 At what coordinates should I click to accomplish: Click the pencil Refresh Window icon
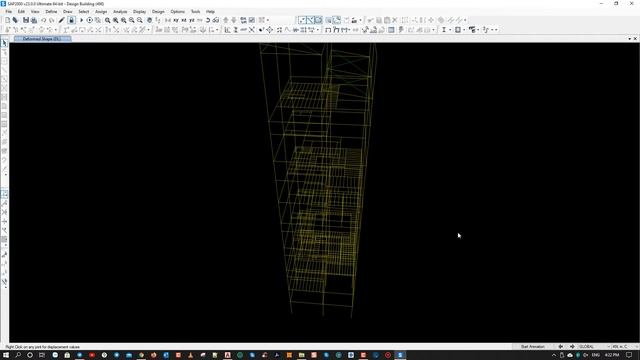(62, 20)
